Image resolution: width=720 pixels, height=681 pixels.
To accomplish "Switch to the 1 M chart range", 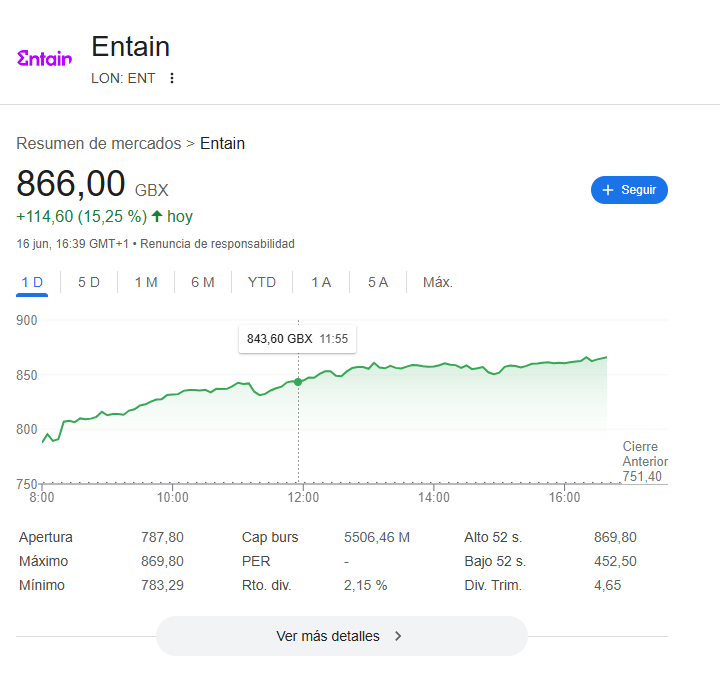I will [x=146, y=282].
